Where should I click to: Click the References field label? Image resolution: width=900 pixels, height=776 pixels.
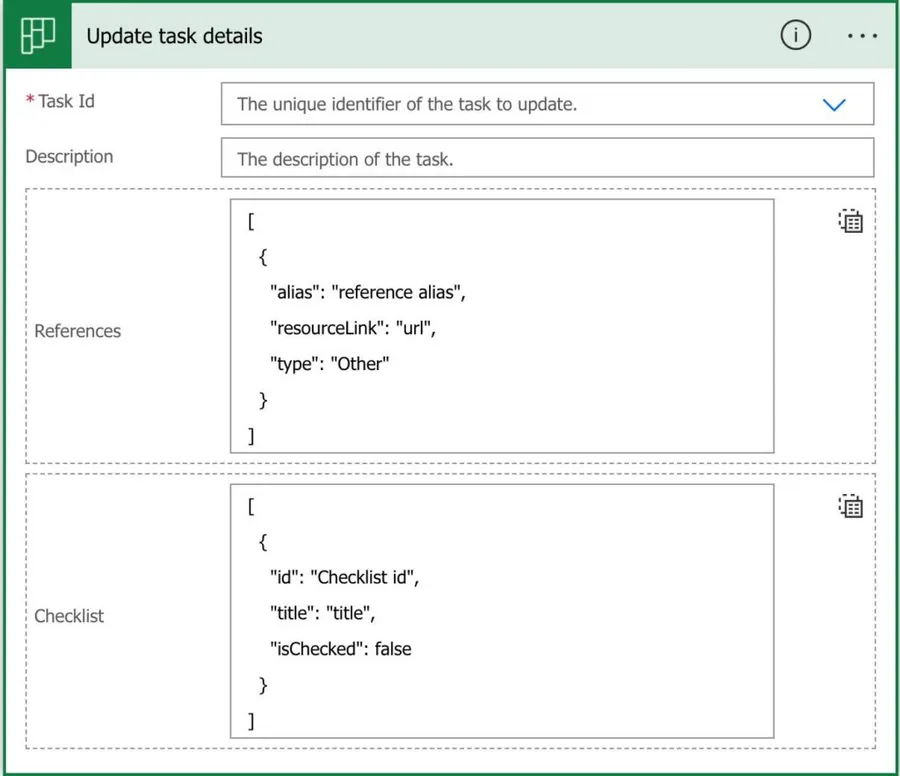pyautogui.click(x=77, y=331)
